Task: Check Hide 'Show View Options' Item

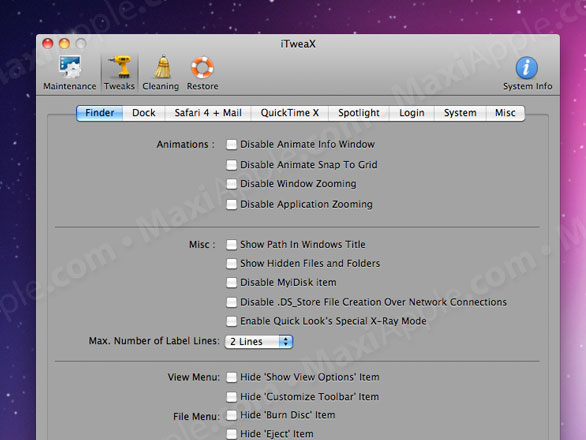Action: [x=231, y=378]
